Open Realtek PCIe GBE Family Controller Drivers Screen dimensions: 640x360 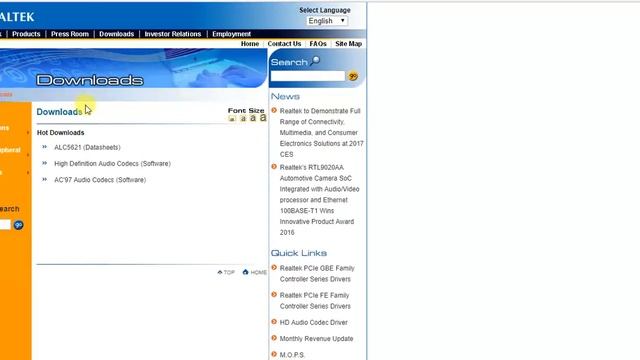coord(317,274)
